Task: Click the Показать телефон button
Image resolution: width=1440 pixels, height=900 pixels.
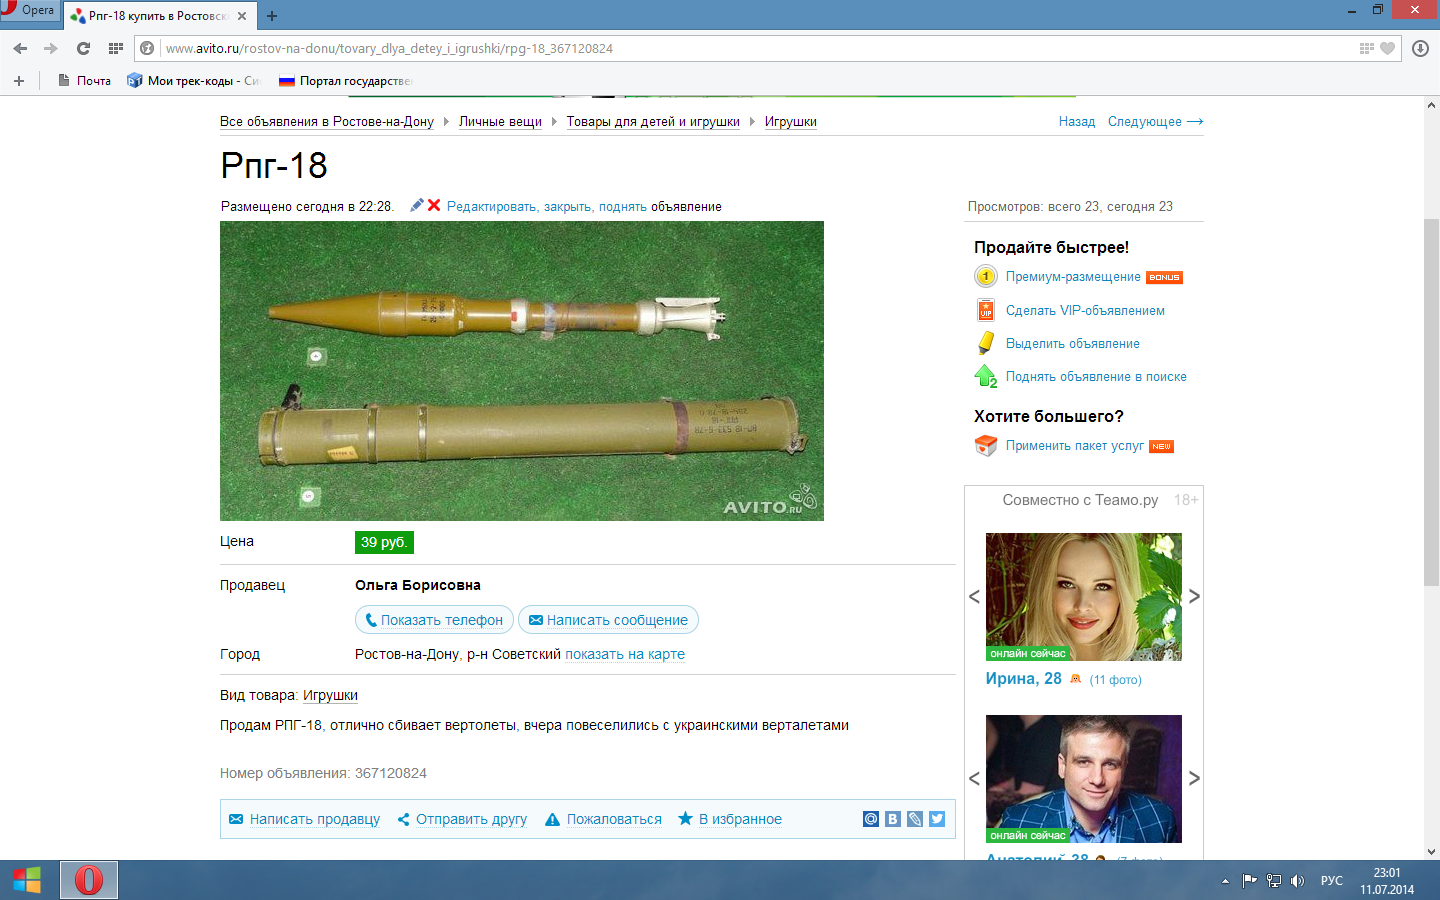Action: click(434, 620)
